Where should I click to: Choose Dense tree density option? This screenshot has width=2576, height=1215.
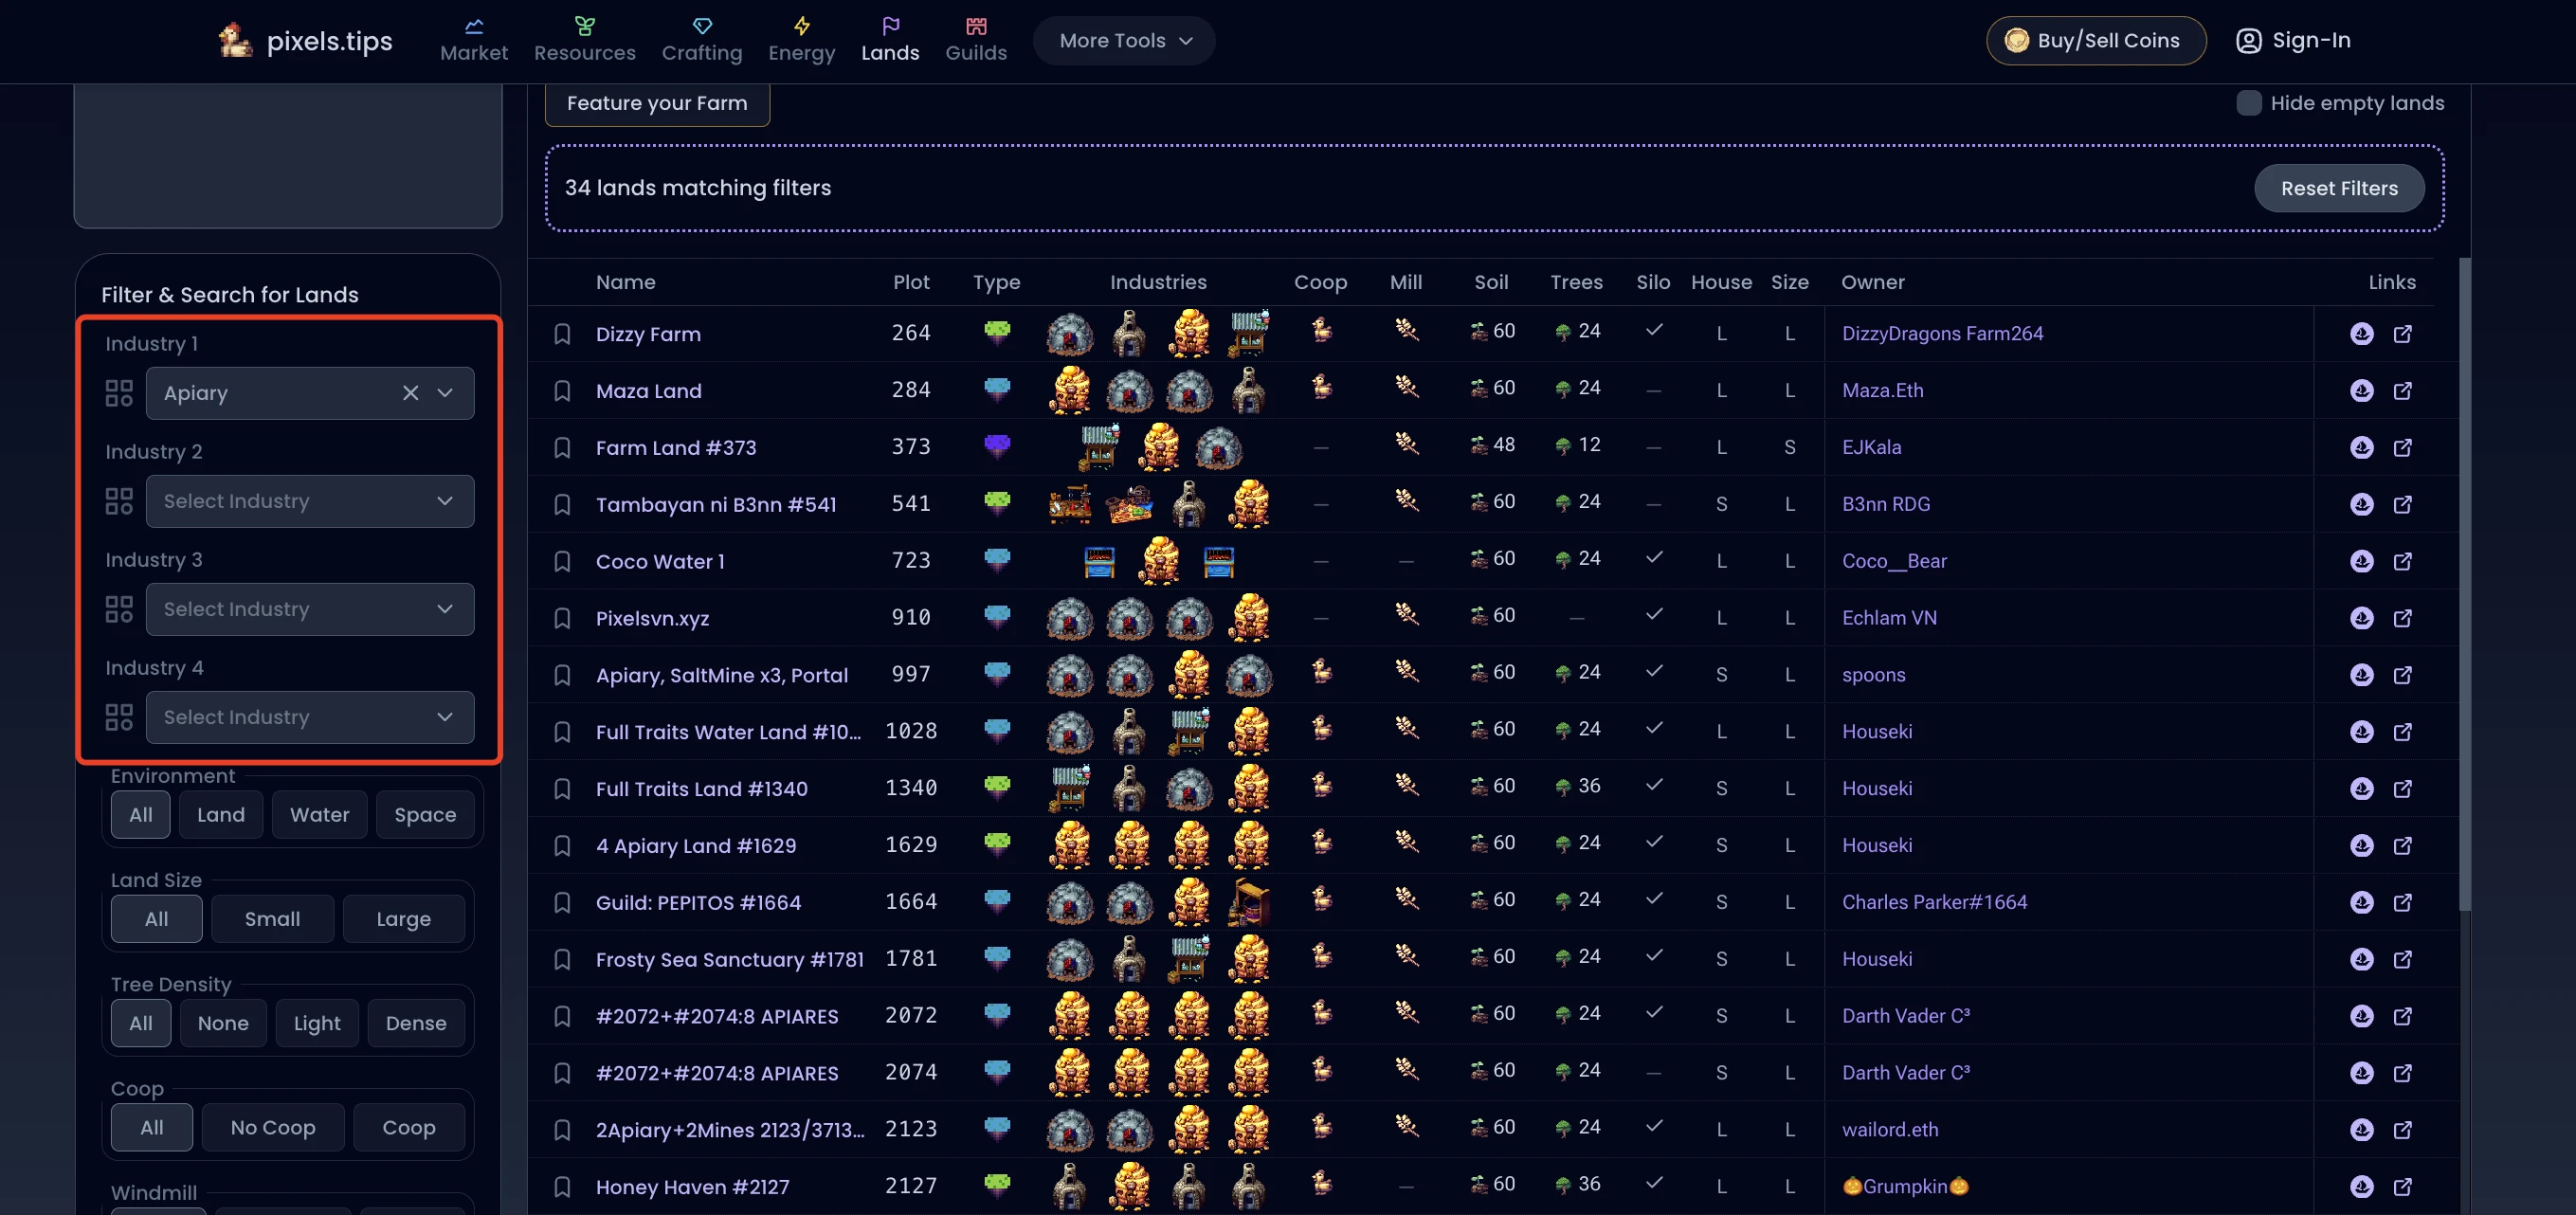(x=415, y=1023)
